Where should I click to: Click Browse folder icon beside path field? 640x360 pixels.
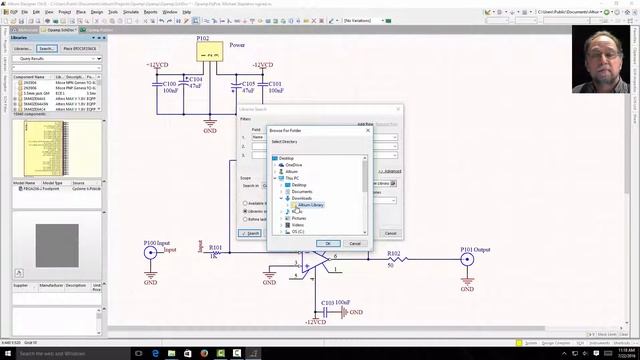(393, 184)
